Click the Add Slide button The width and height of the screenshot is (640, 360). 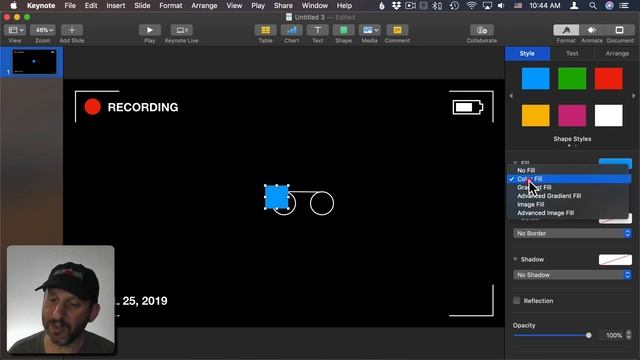[72, 30]
